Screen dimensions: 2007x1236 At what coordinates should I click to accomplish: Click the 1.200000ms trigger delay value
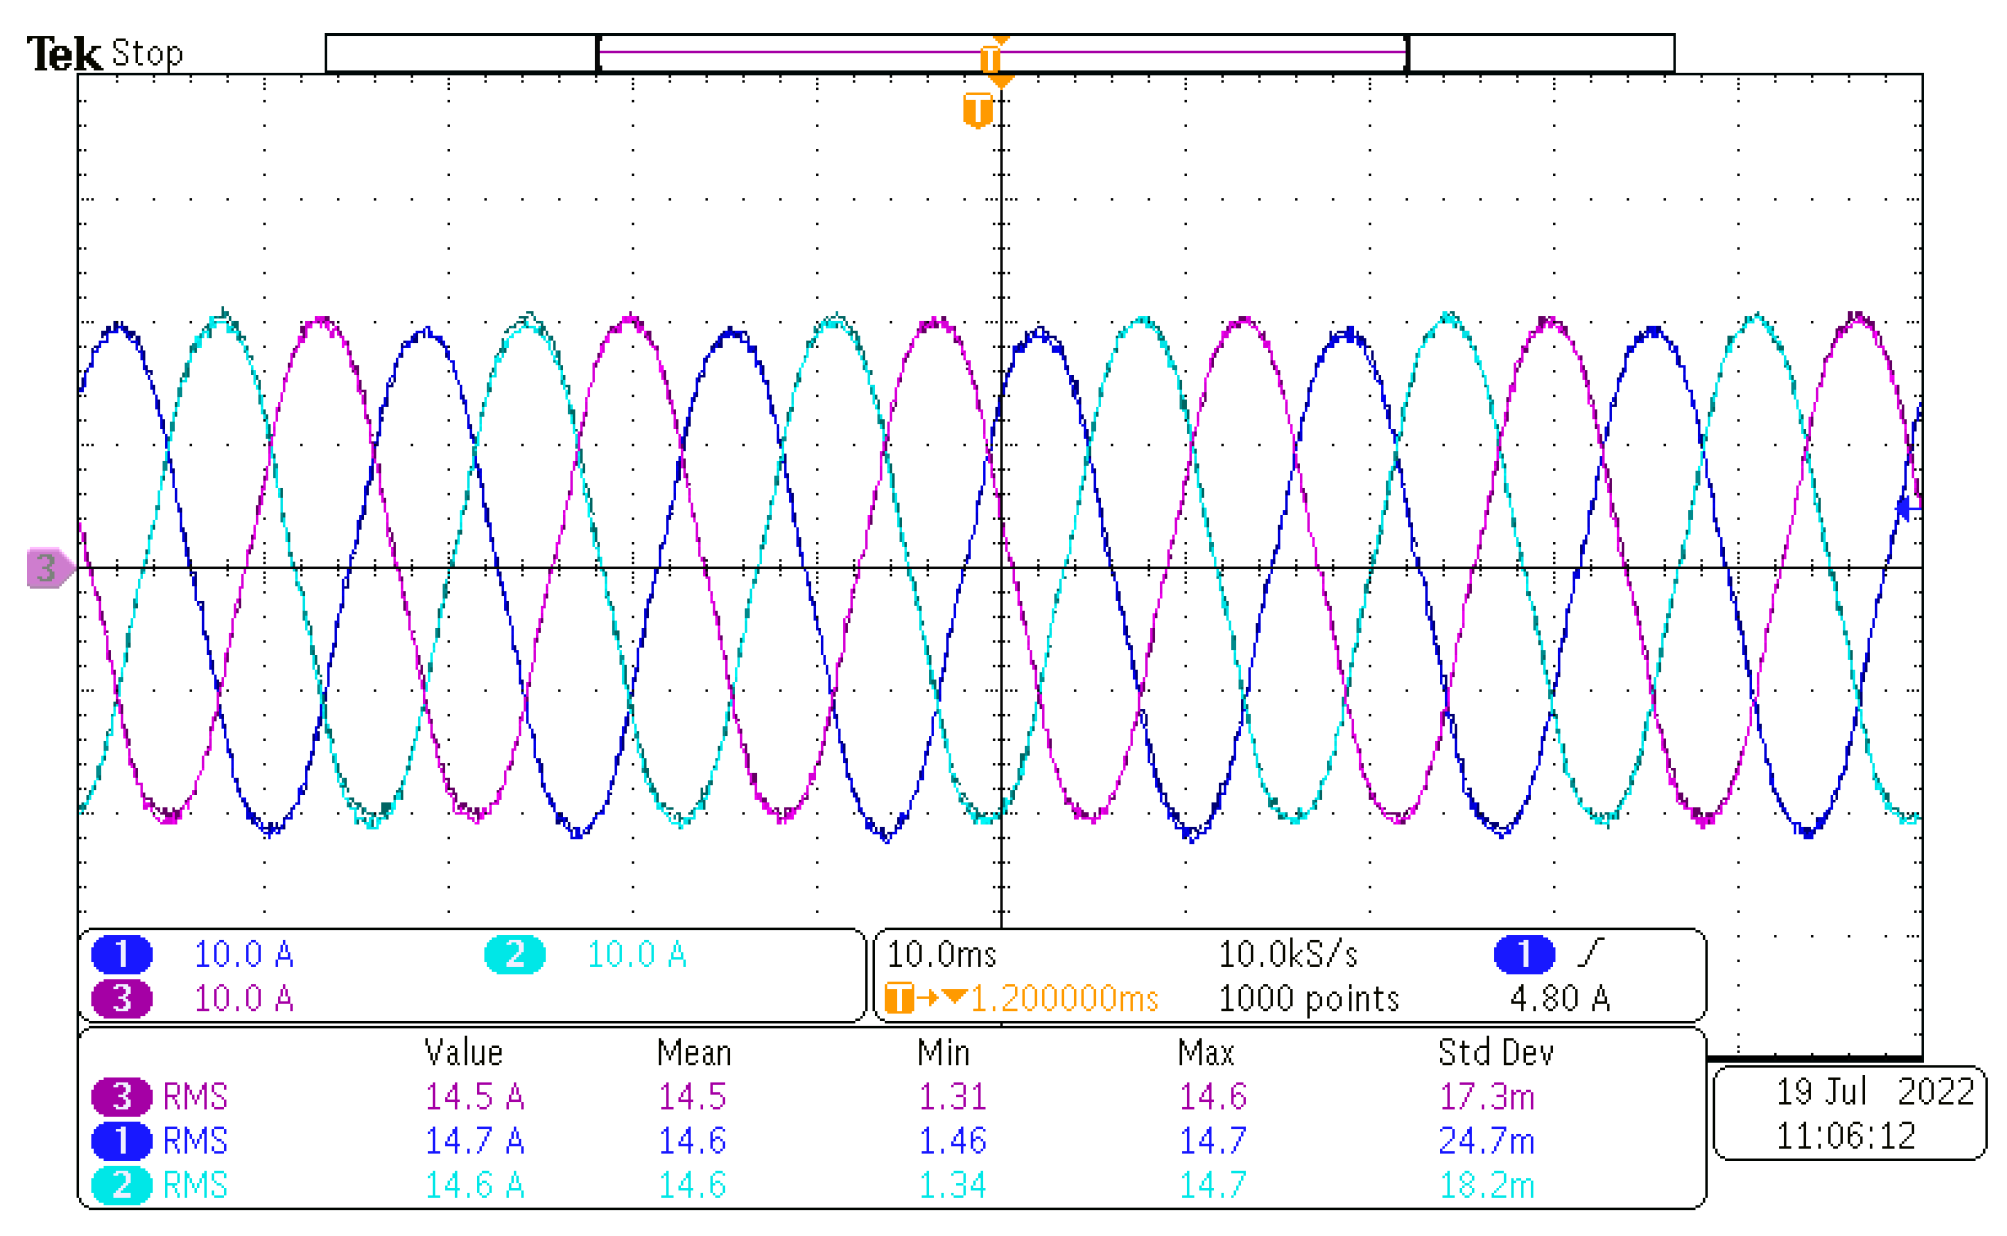point(1064,998)
